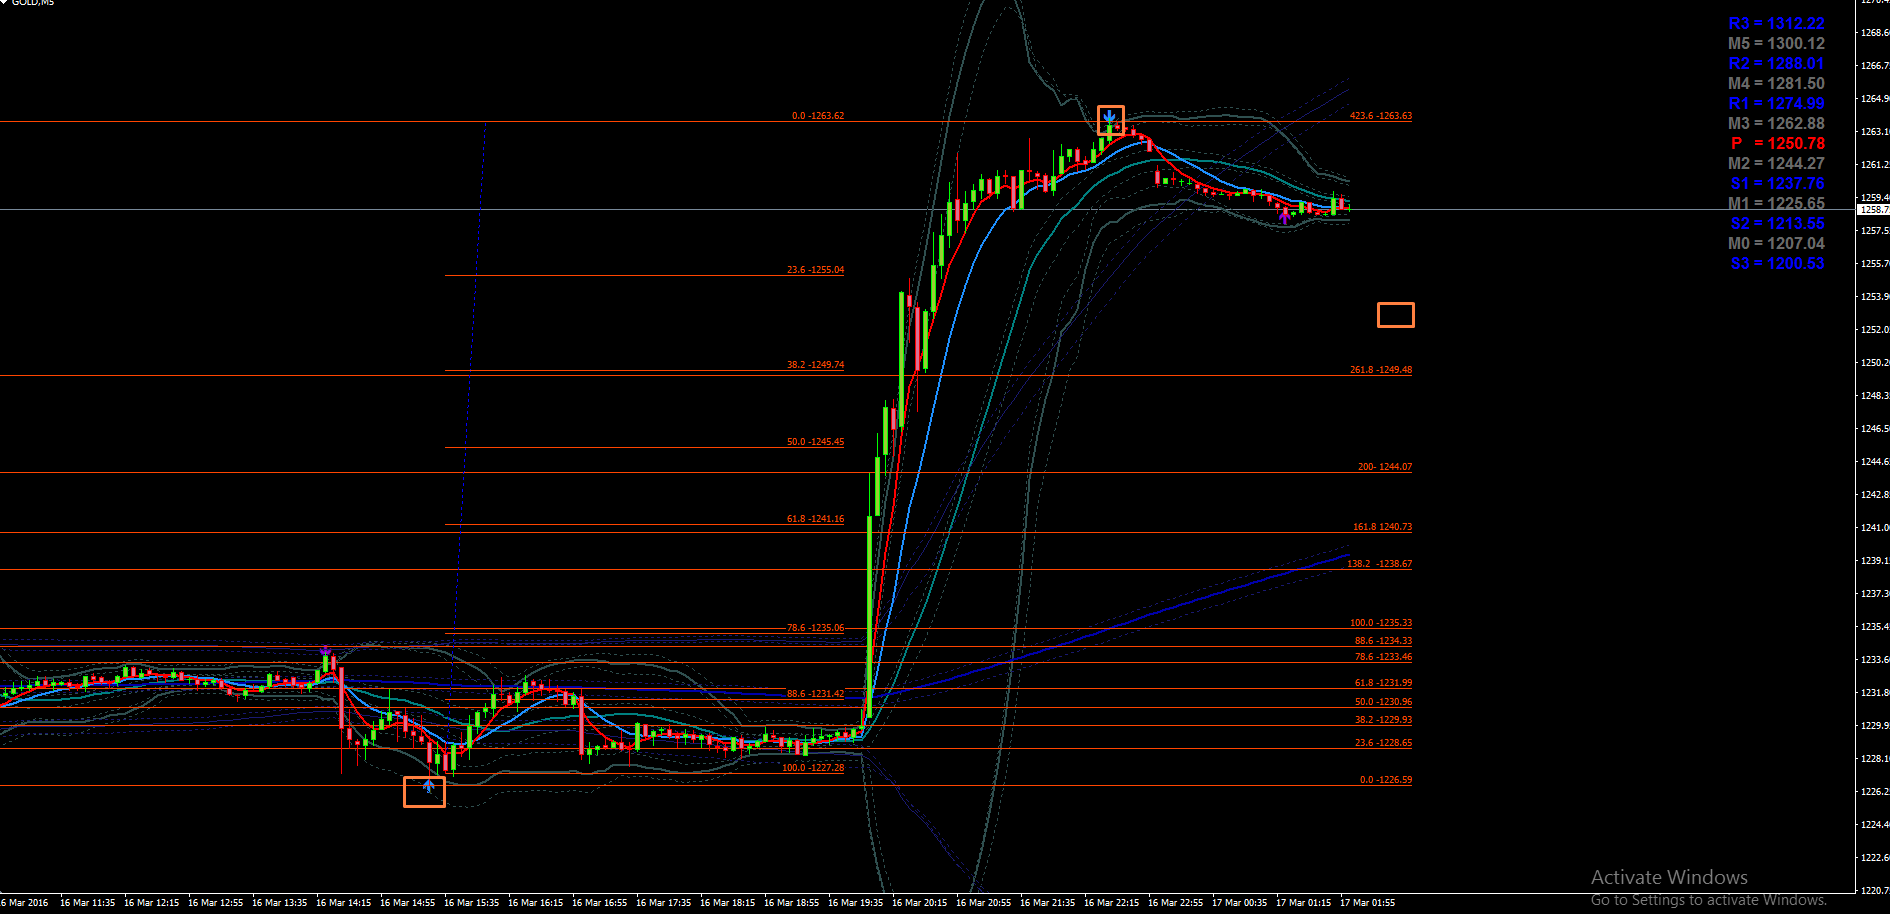Click the 0.0 -1226.59 extension label

pyautogui.click(x=1386, y=780)
